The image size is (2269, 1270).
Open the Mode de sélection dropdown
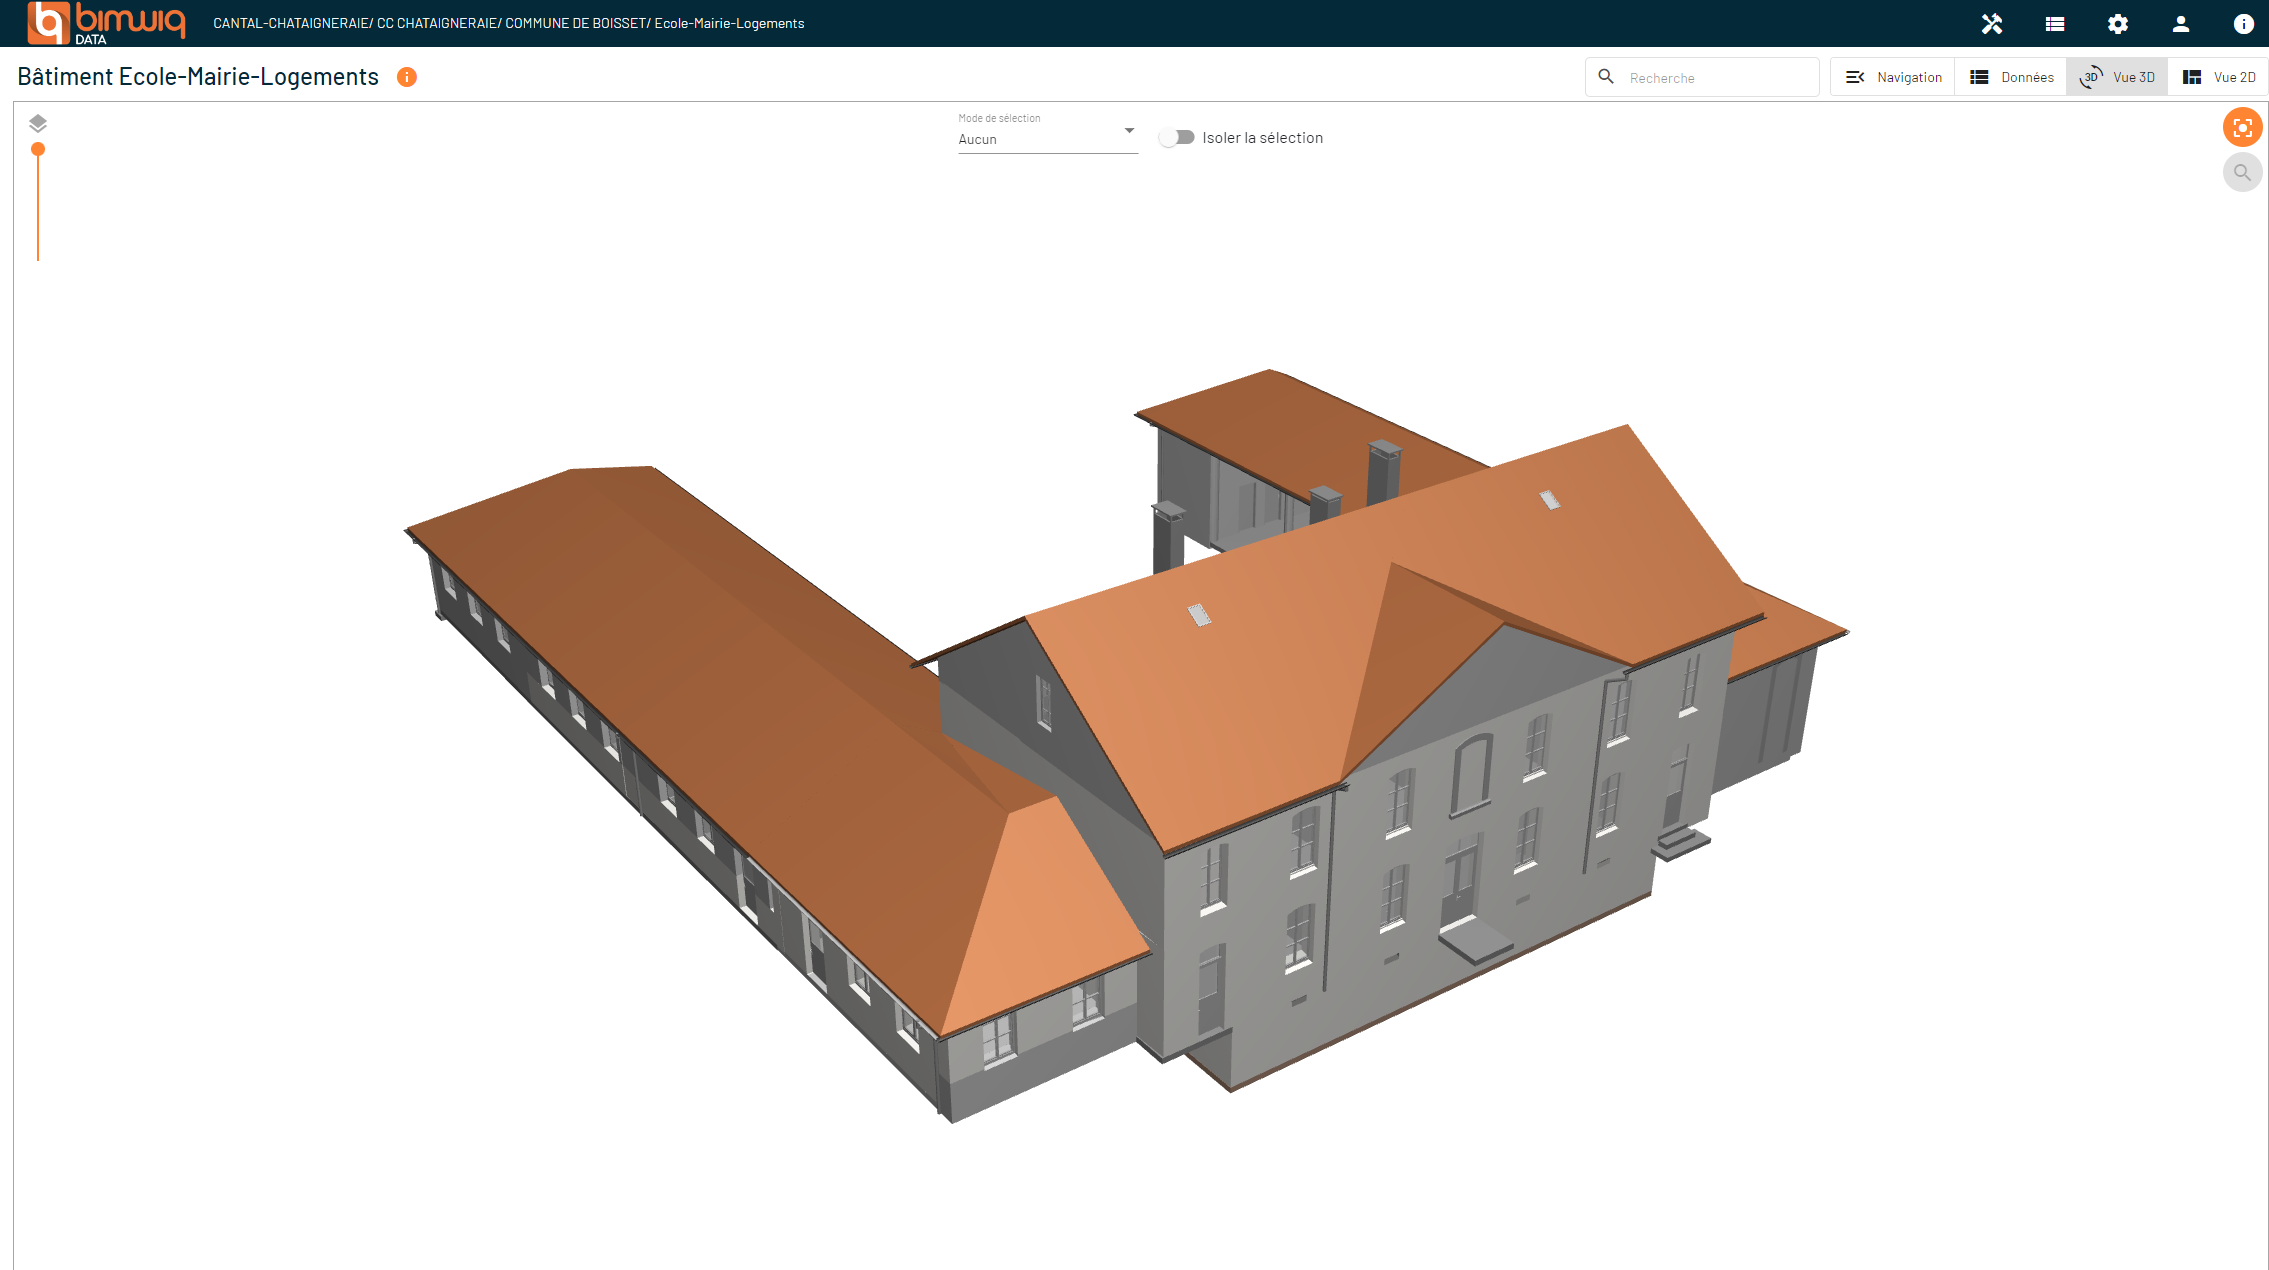coord(1047,139)
